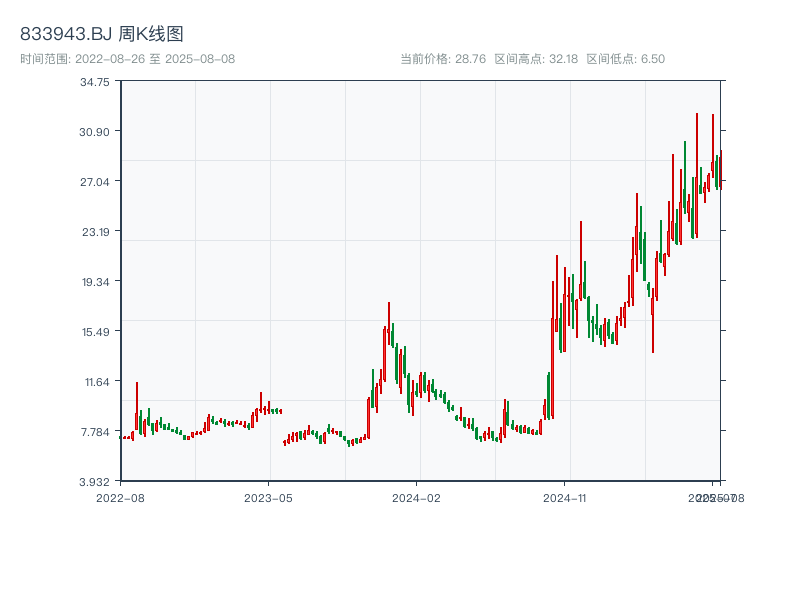Click the red candlestick spike near late 2023 peak
Image resolution: width=800 pixels, height=600 pixels.
(389, 323)
